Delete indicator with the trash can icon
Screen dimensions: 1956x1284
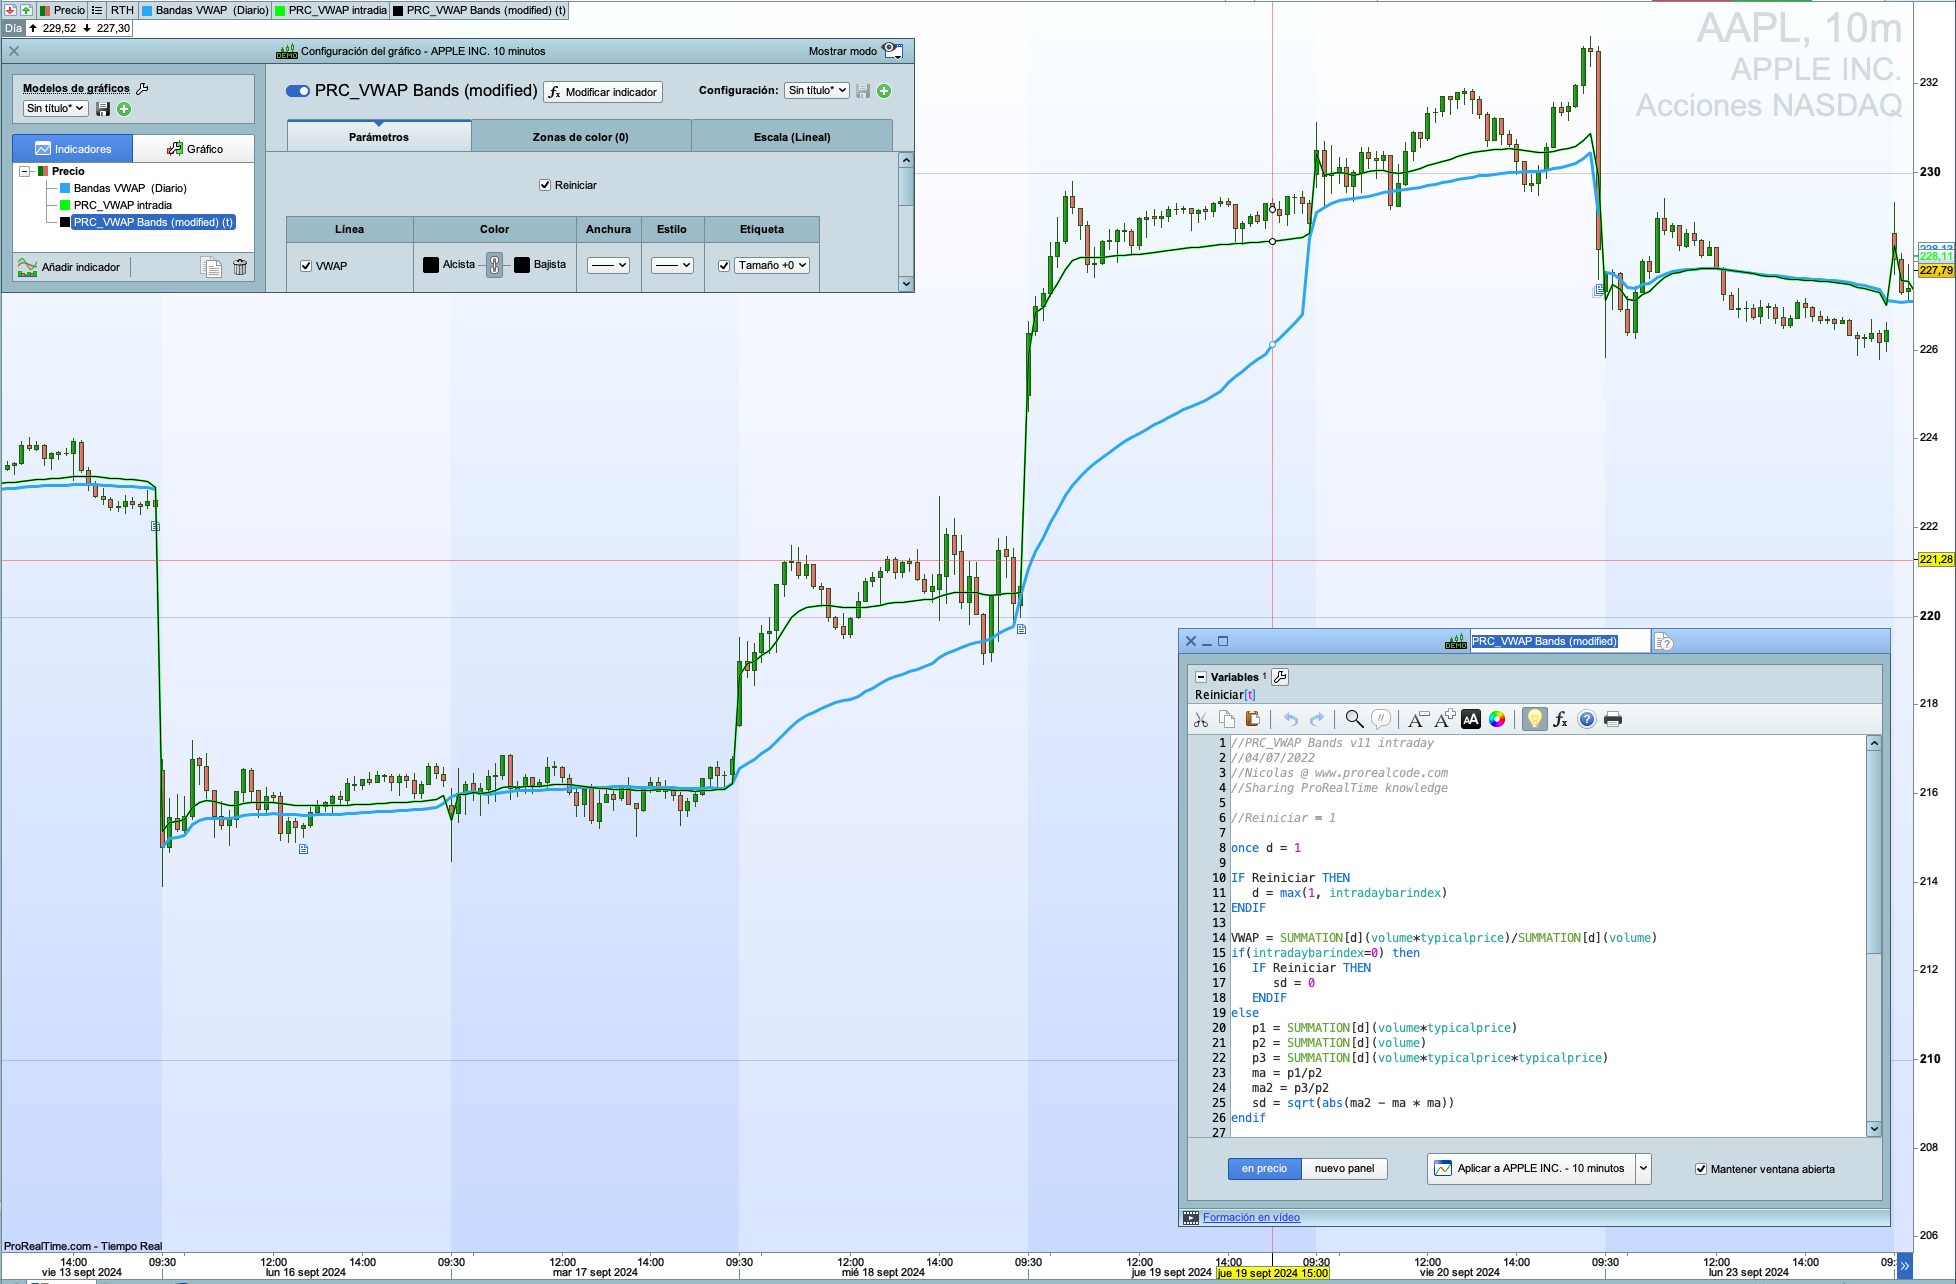coord(240,267)
